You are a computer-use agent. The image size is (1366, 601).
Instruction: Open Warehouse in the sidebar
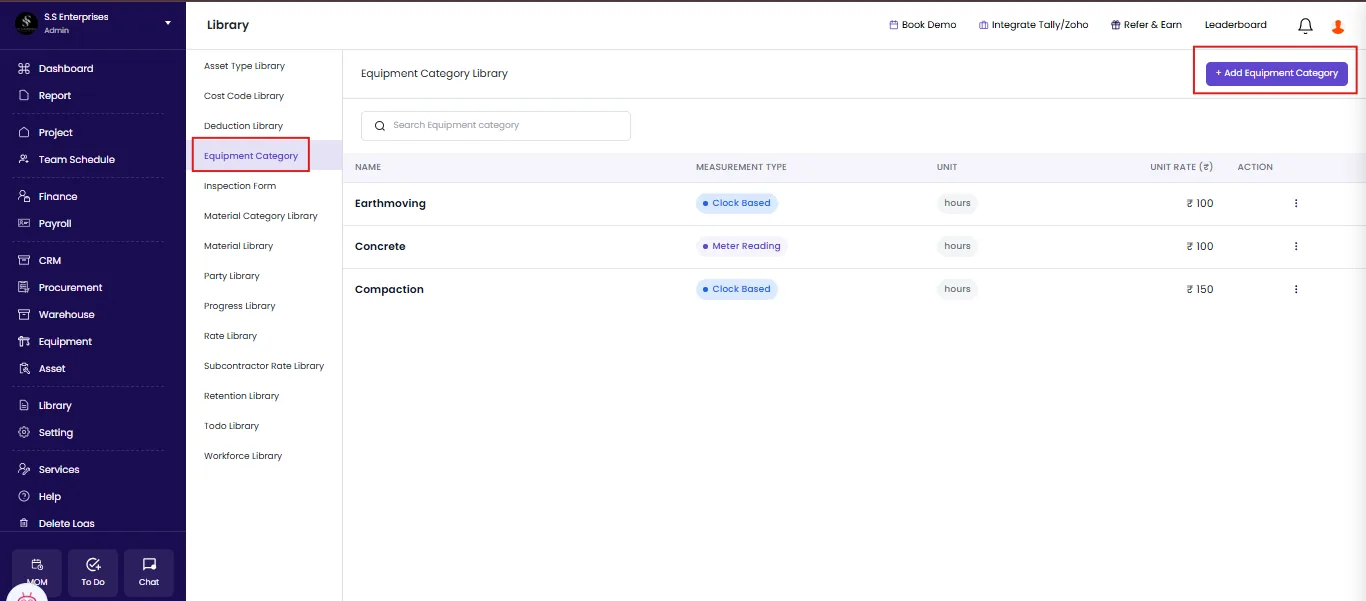pos(66,315)
